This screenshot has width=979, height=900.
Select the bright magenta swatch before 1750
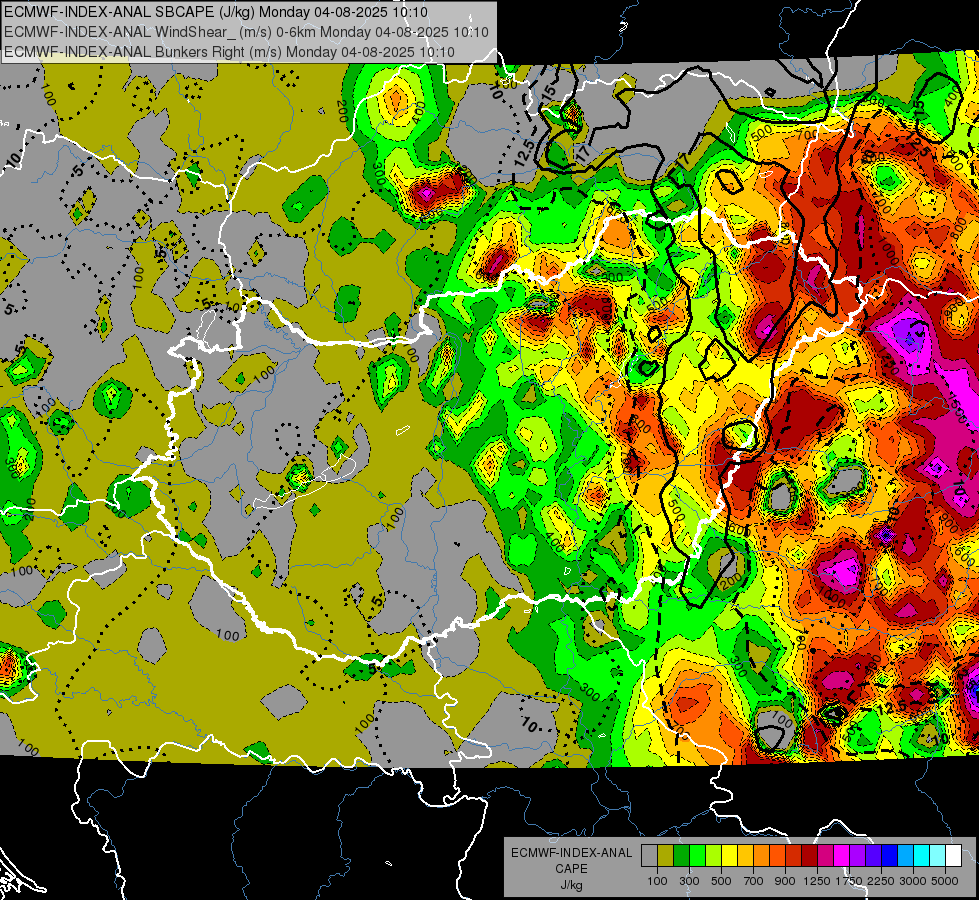pyautogui.click(x=842, y=856)
